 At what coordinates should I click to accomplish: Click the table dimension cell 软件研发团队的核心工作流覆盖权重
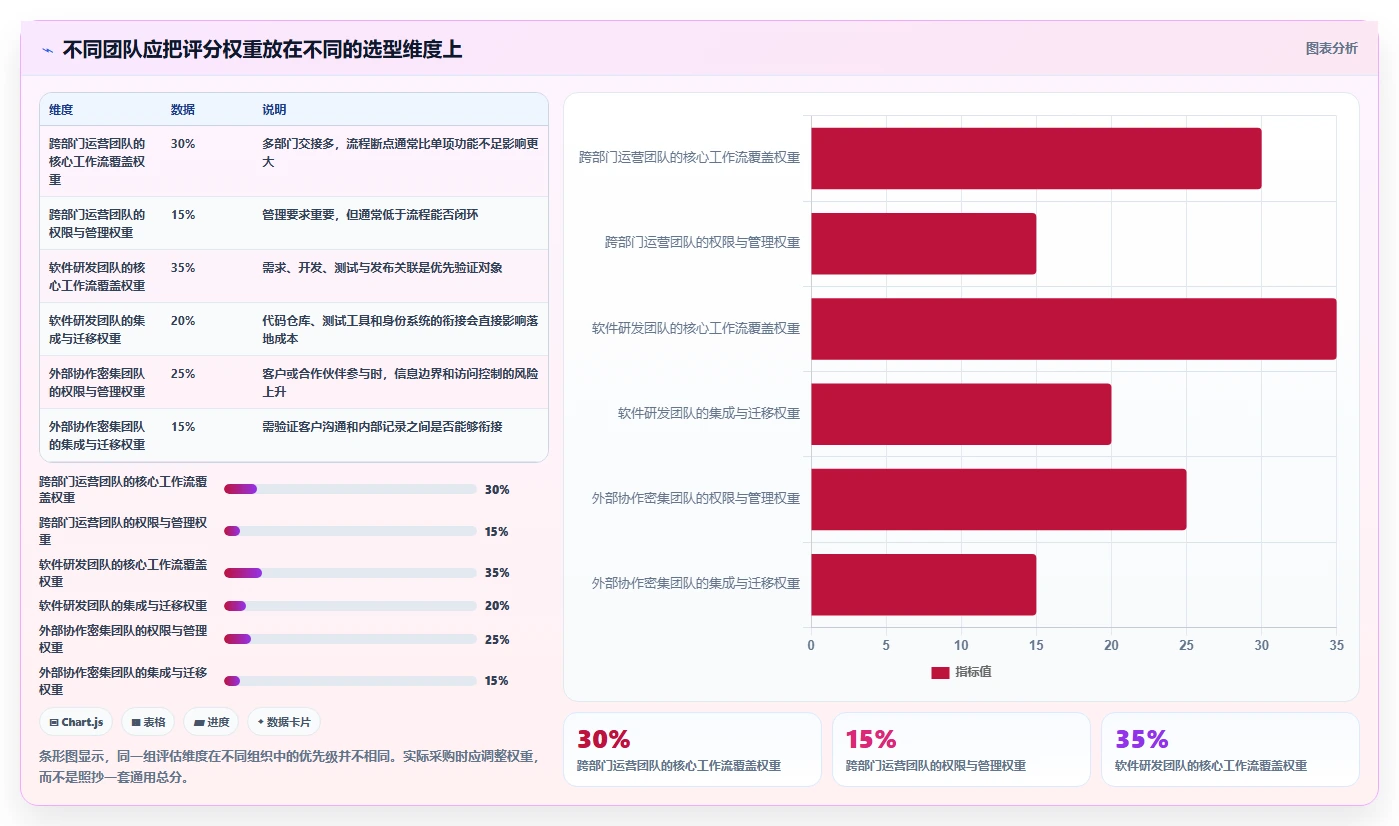click(98, 277)
